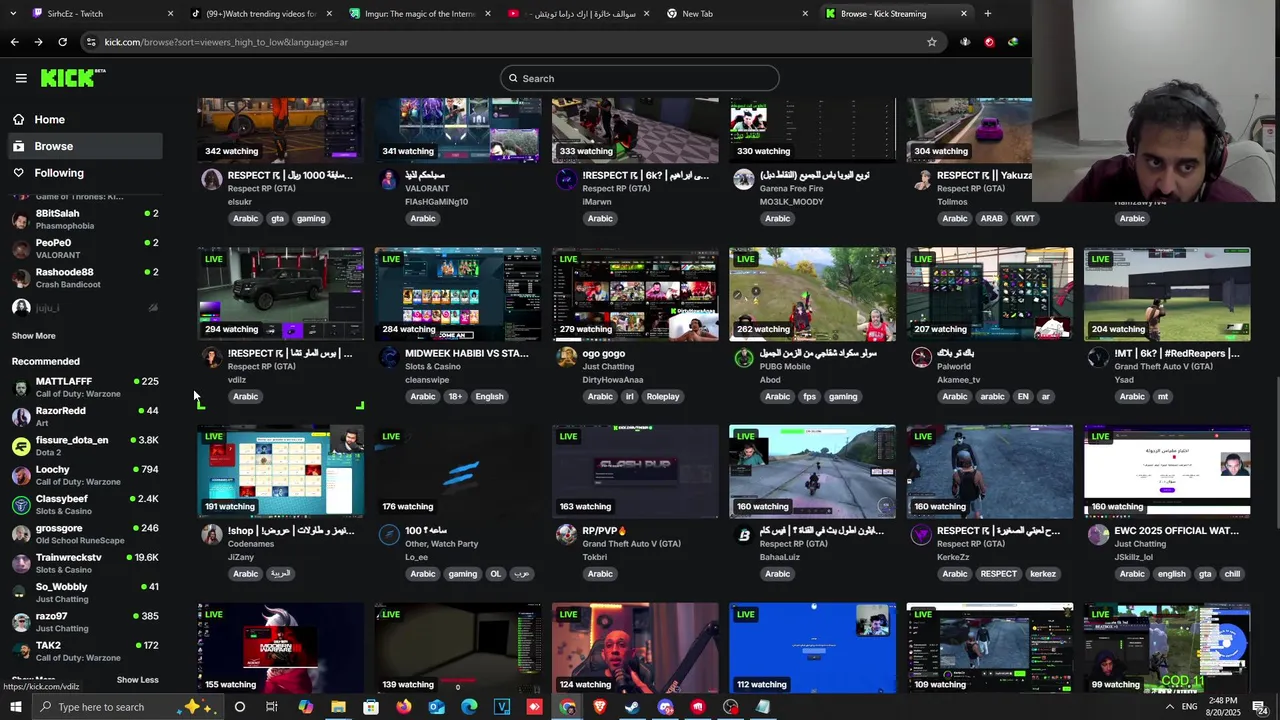The width and height of the screenshot is (1280, 720).
Task: Open fissure_dota_en avatar icon
Action: 20,446
